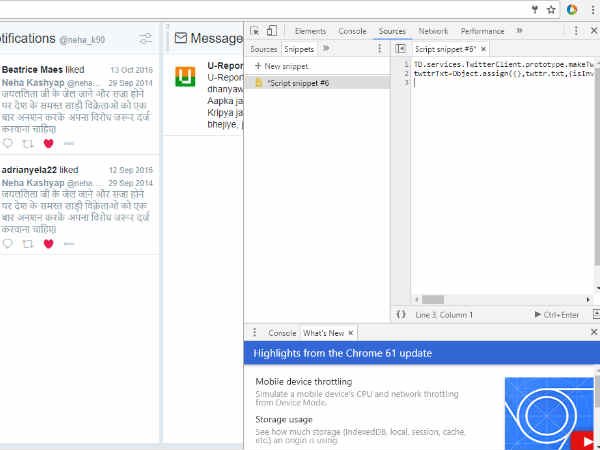Click scrollbar left arrow in editor
Viewport: 600px width, 450px height.
[x=417, y=300]
